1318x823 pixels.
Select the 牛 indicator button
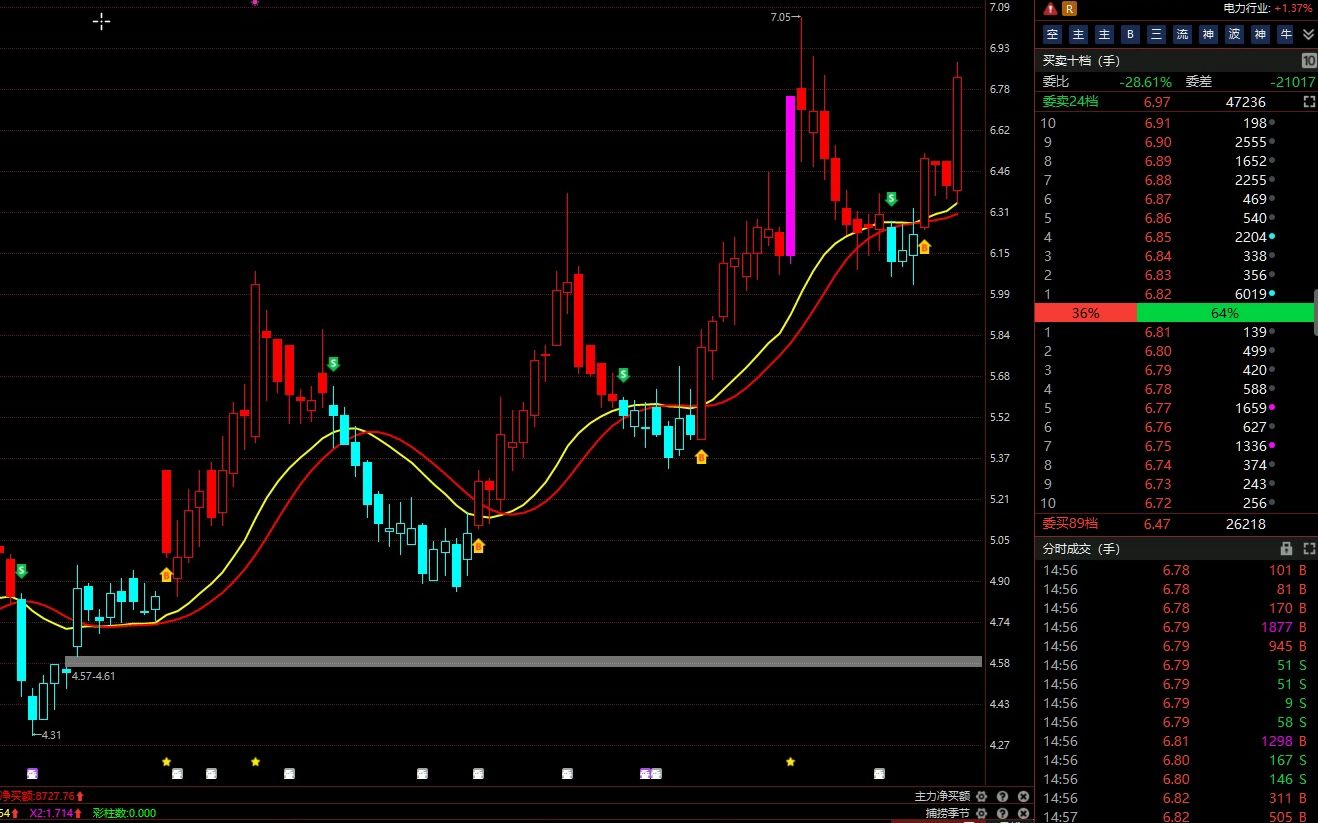pyautogui.click(x=1286, y=34)
